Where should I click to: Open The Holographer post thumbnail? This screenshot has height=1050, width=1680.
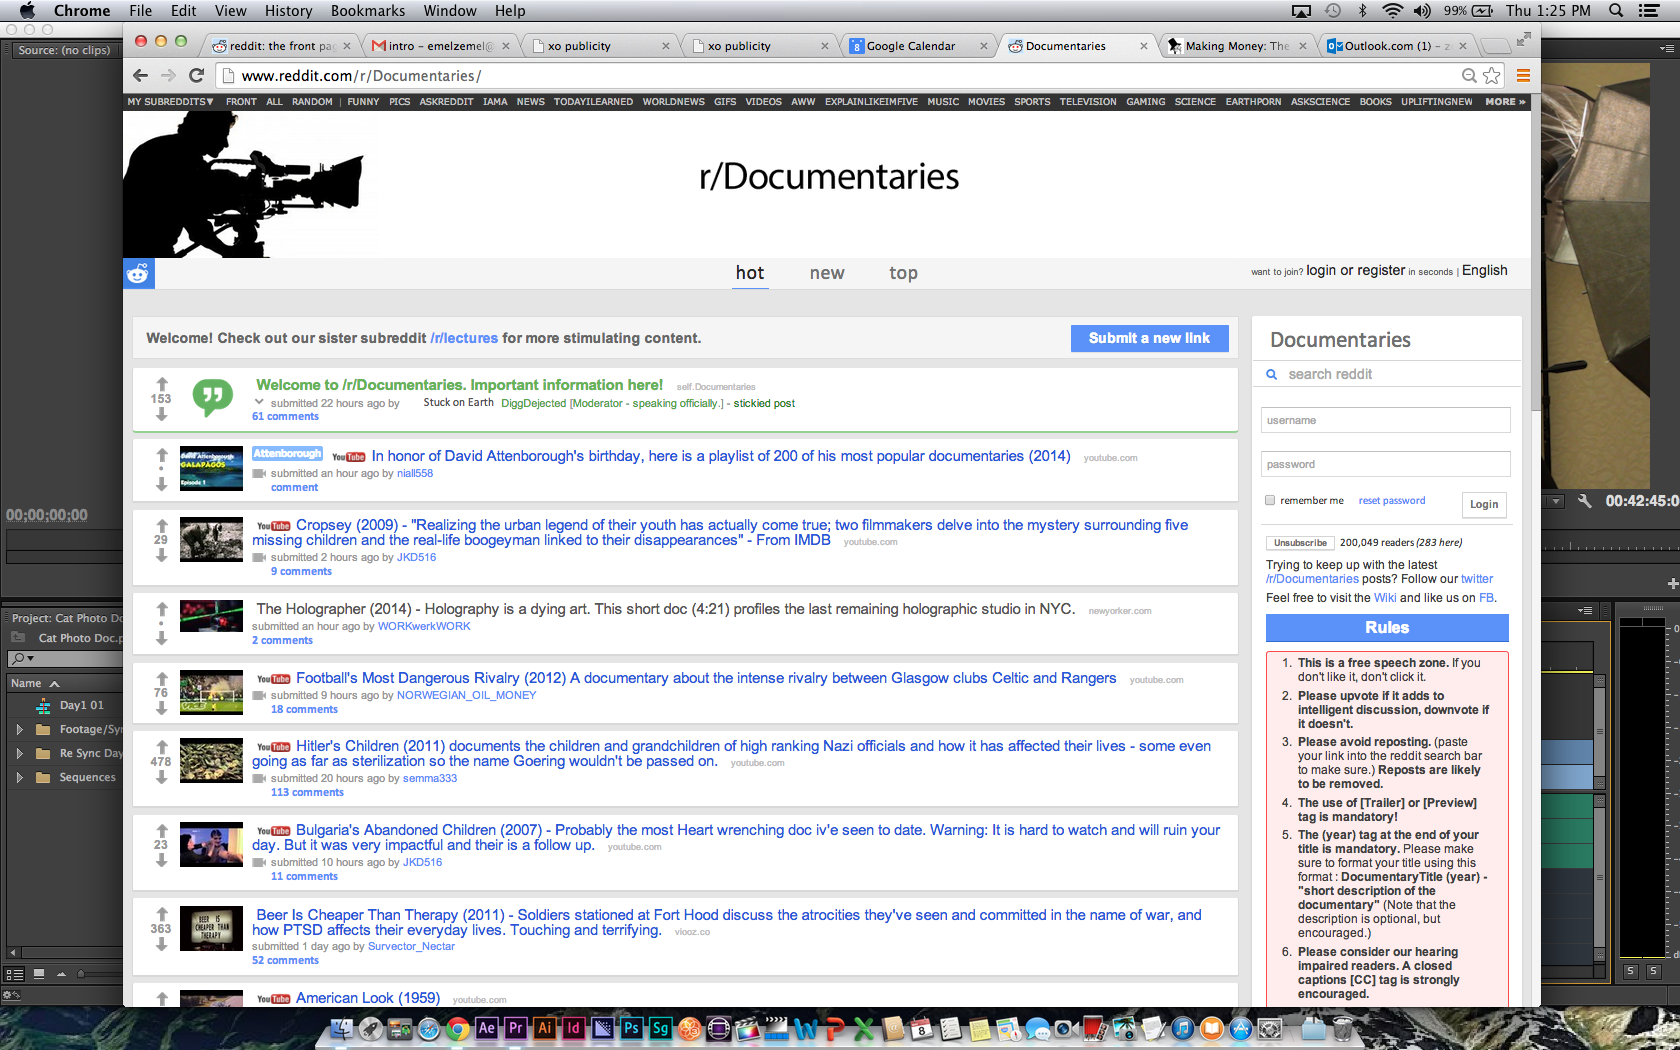(x=211, y=616)
